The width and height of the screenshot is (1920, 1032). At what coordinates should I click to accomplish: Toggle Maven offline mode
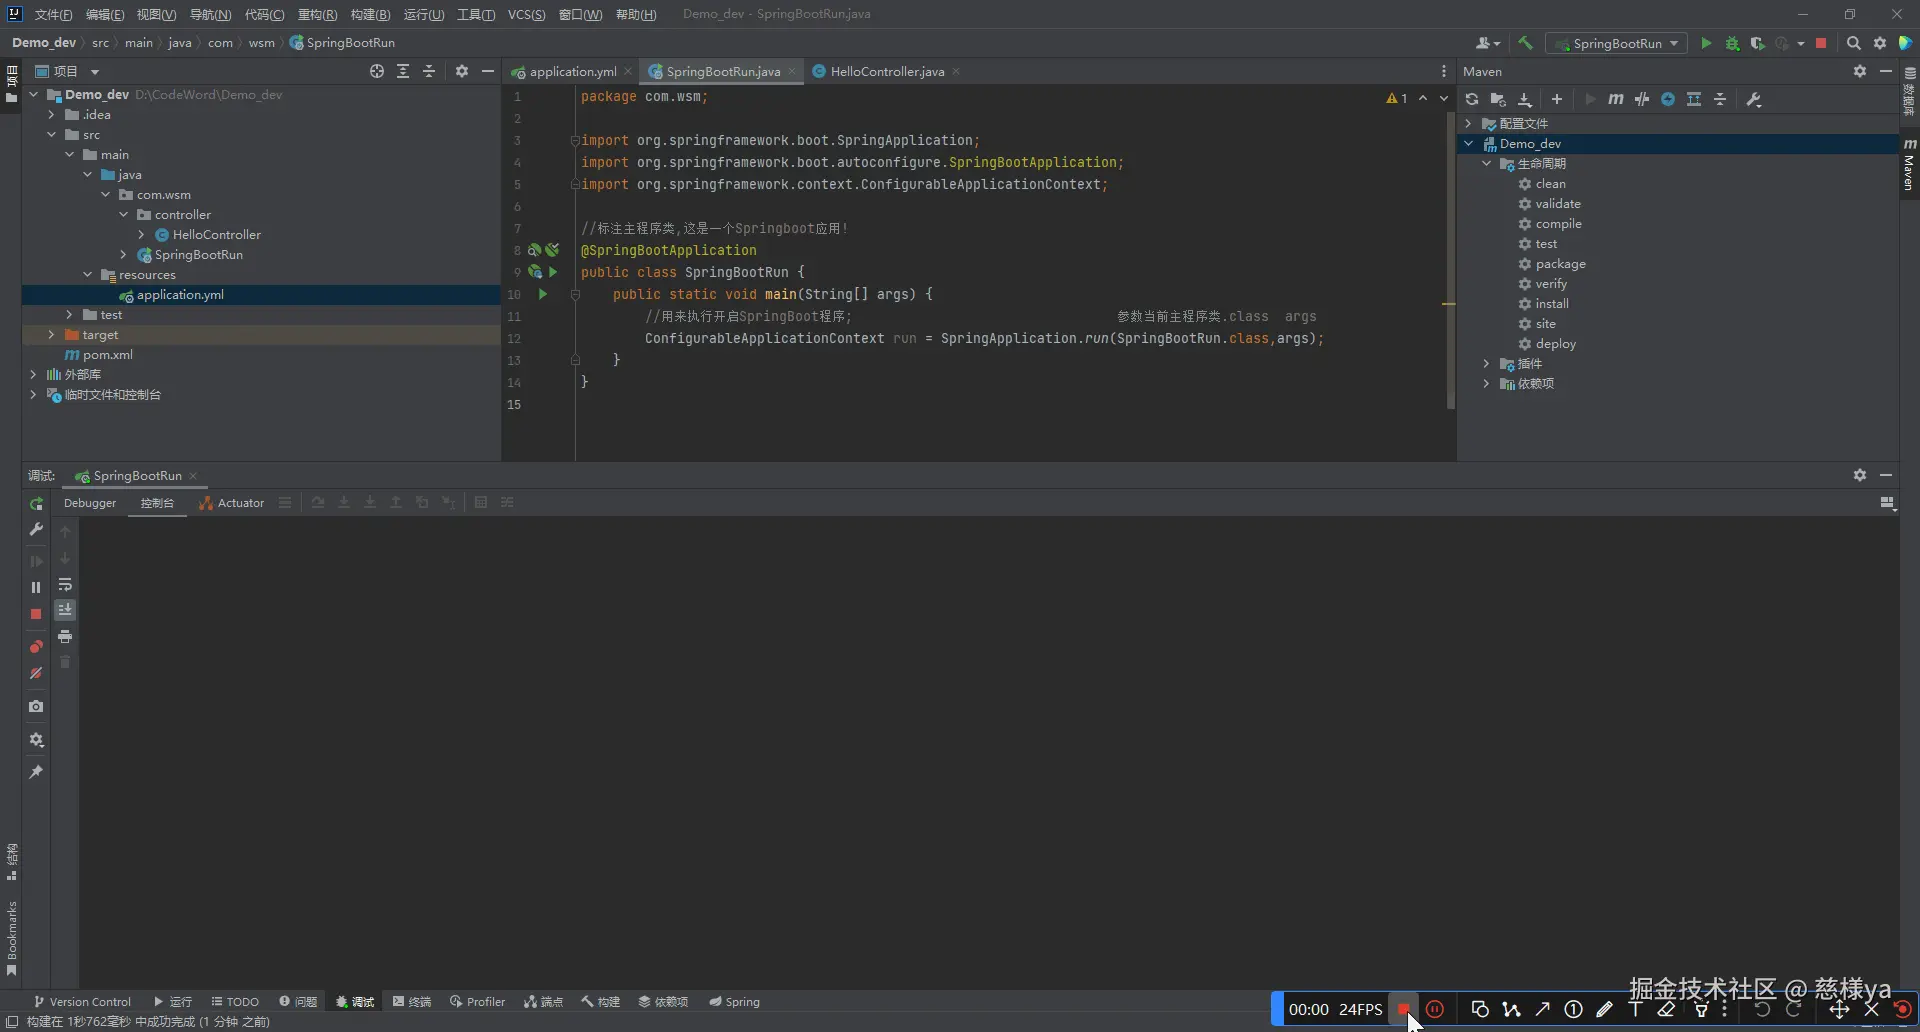tap(1641, 99)
